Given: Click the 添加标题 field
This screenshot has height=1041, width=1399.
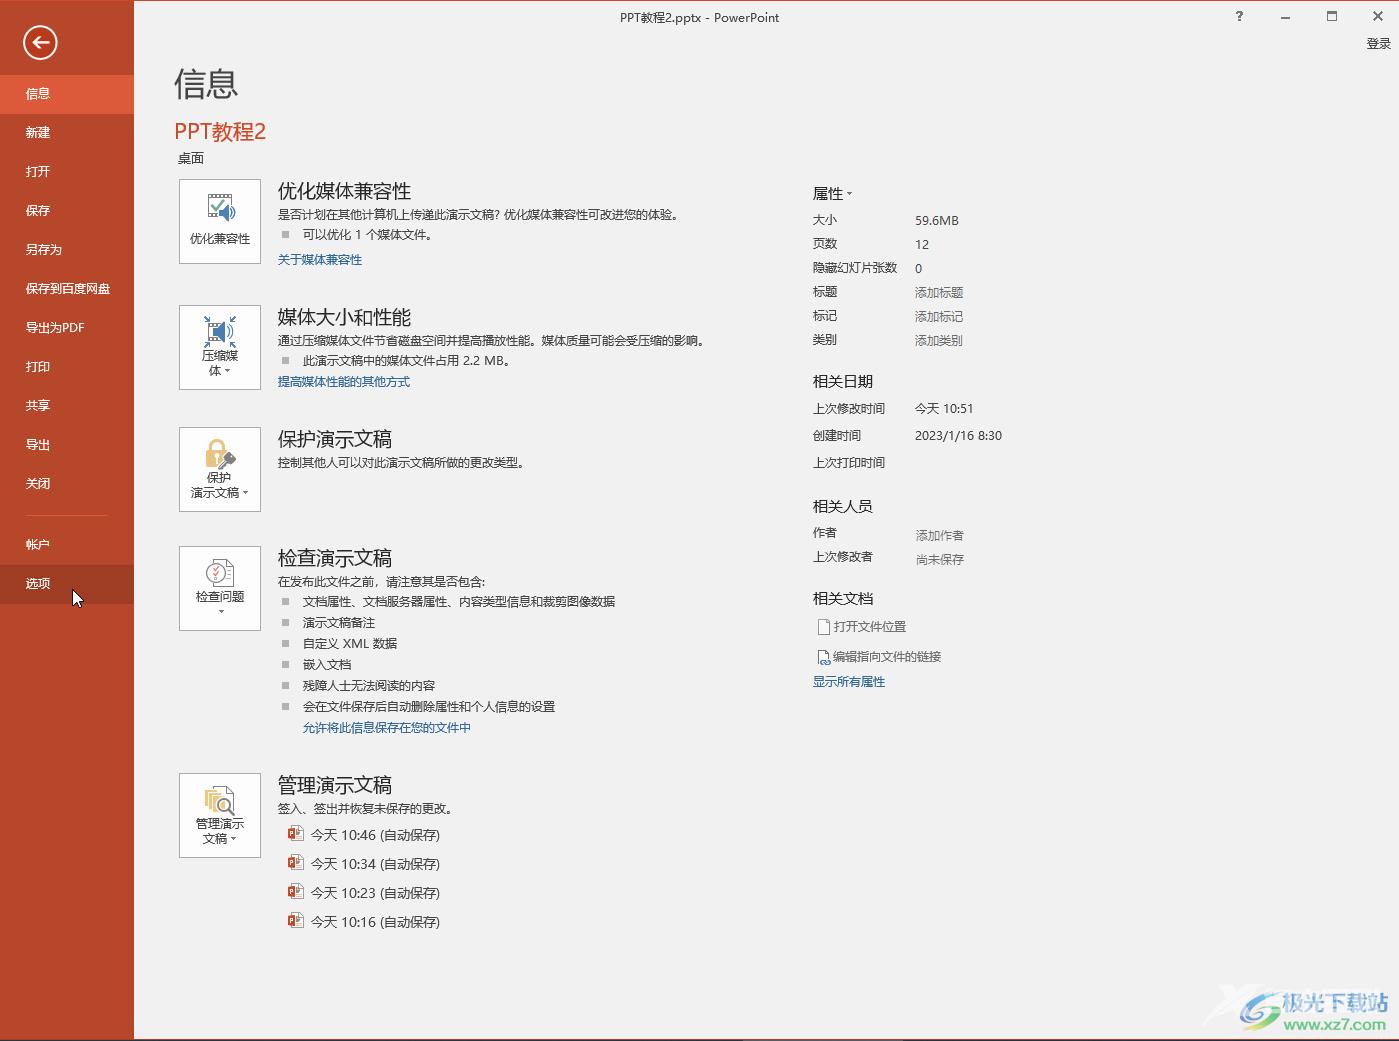Looking at the screenshot, I should (x=939, y=293).
